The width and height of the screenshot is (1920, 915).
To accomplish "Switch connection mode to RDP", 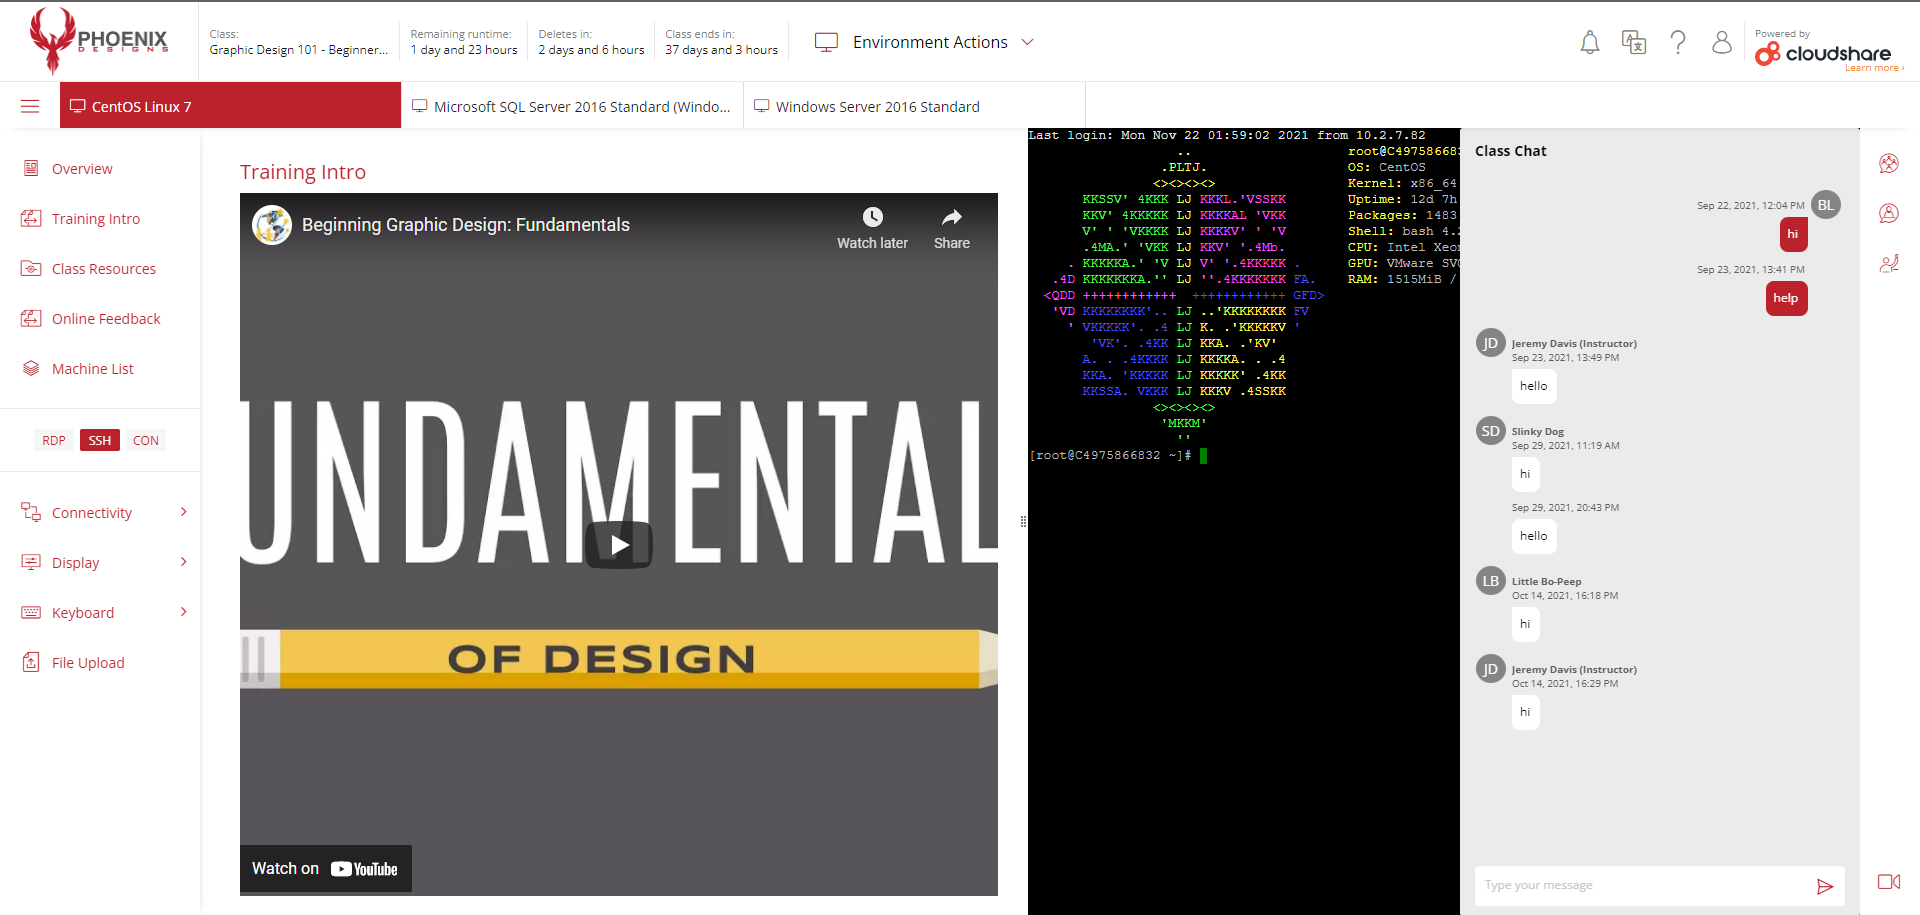I will (x=54, y=441).
